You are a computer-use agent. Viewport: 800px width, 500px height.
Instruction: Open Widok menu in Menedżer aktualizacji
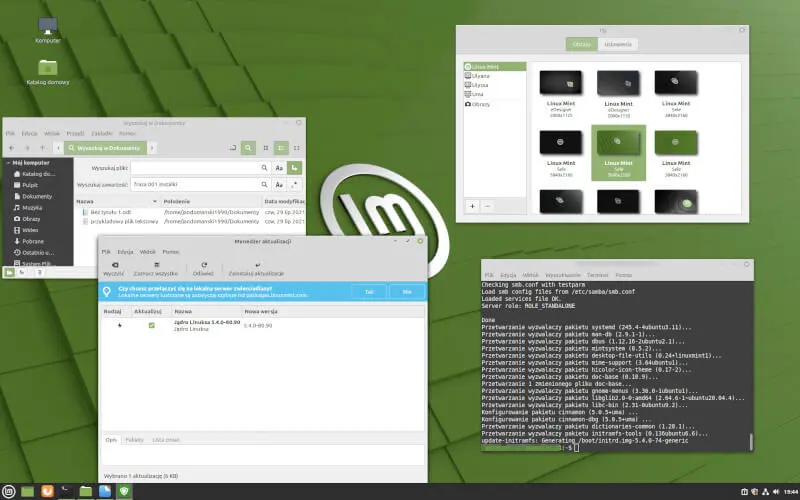[x=147, y=252]
